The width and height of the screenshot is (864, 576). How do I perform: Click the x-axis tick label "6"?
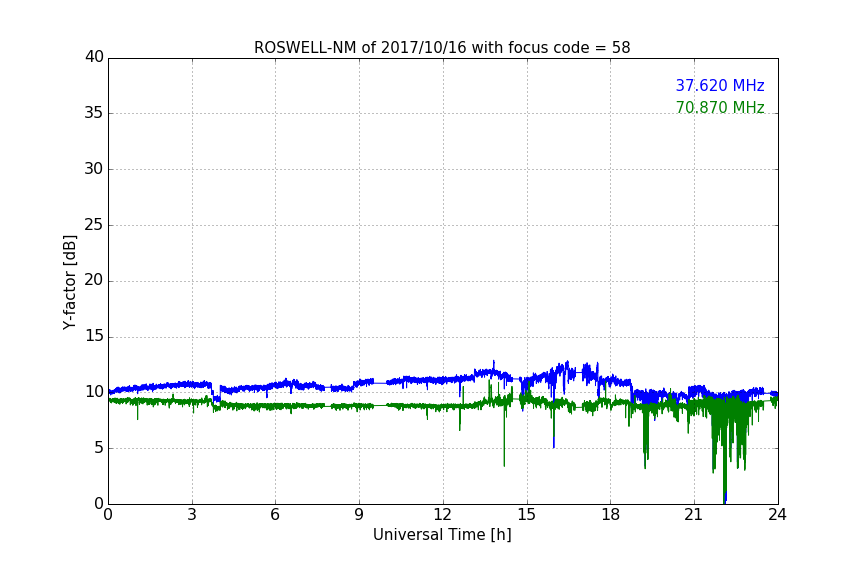[x=275, y=515]
